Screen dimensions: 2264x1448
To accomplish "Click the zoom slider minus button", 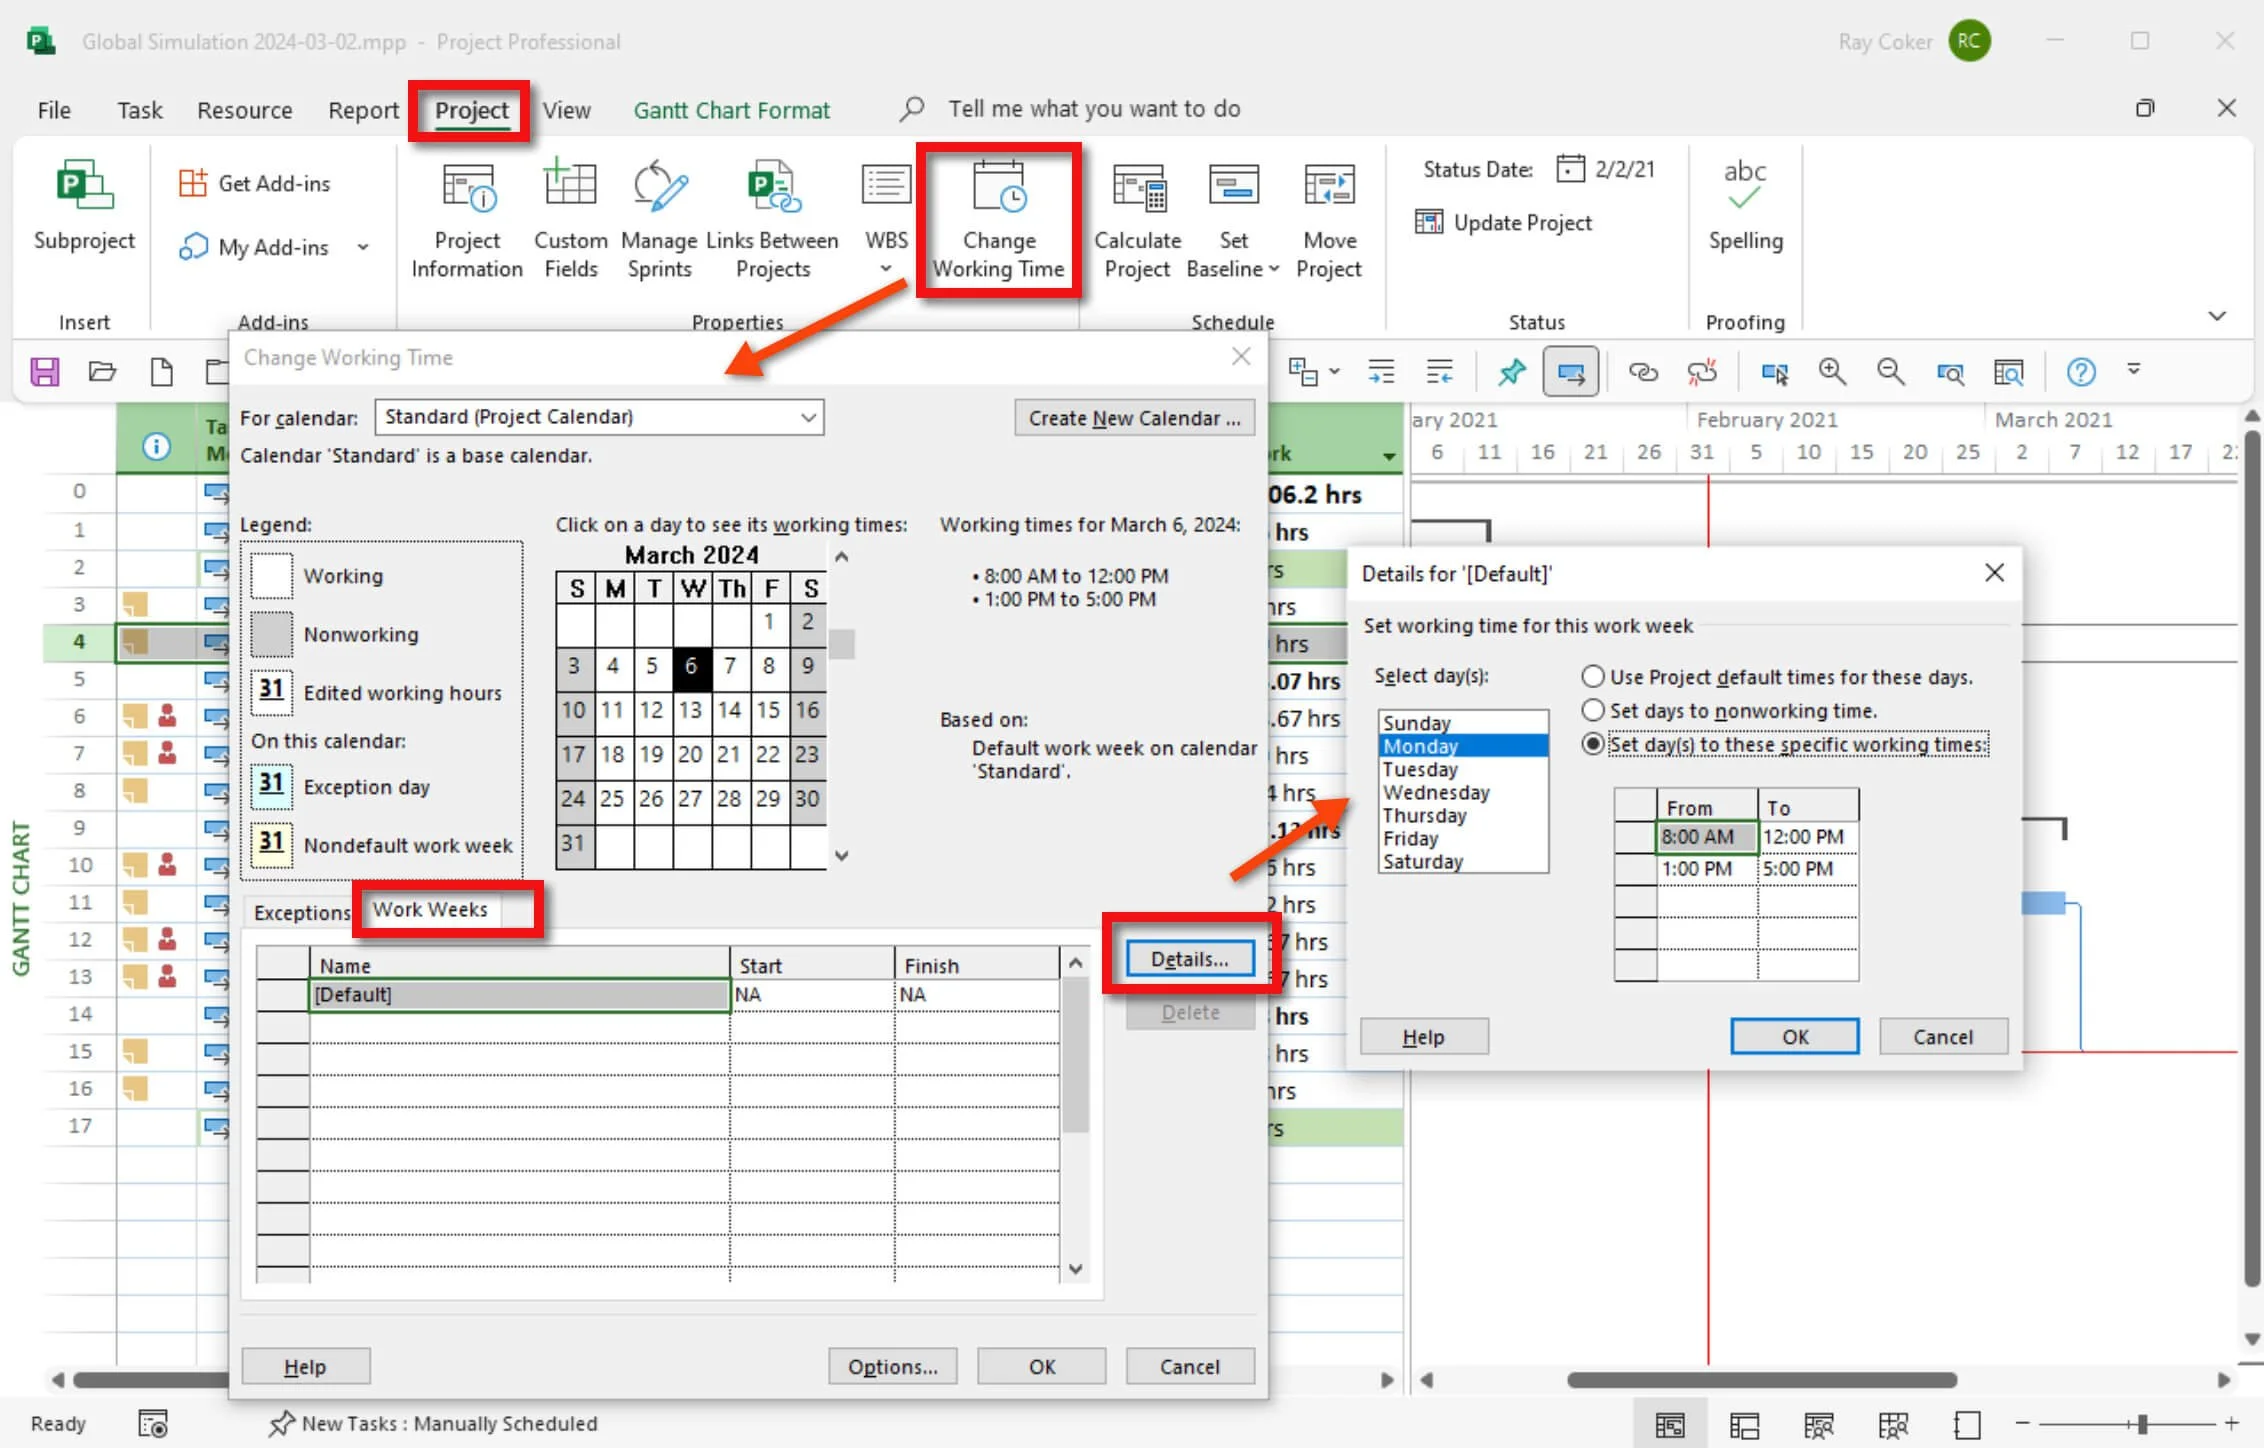I will pyautogui.click(x=2022, y=1423).
